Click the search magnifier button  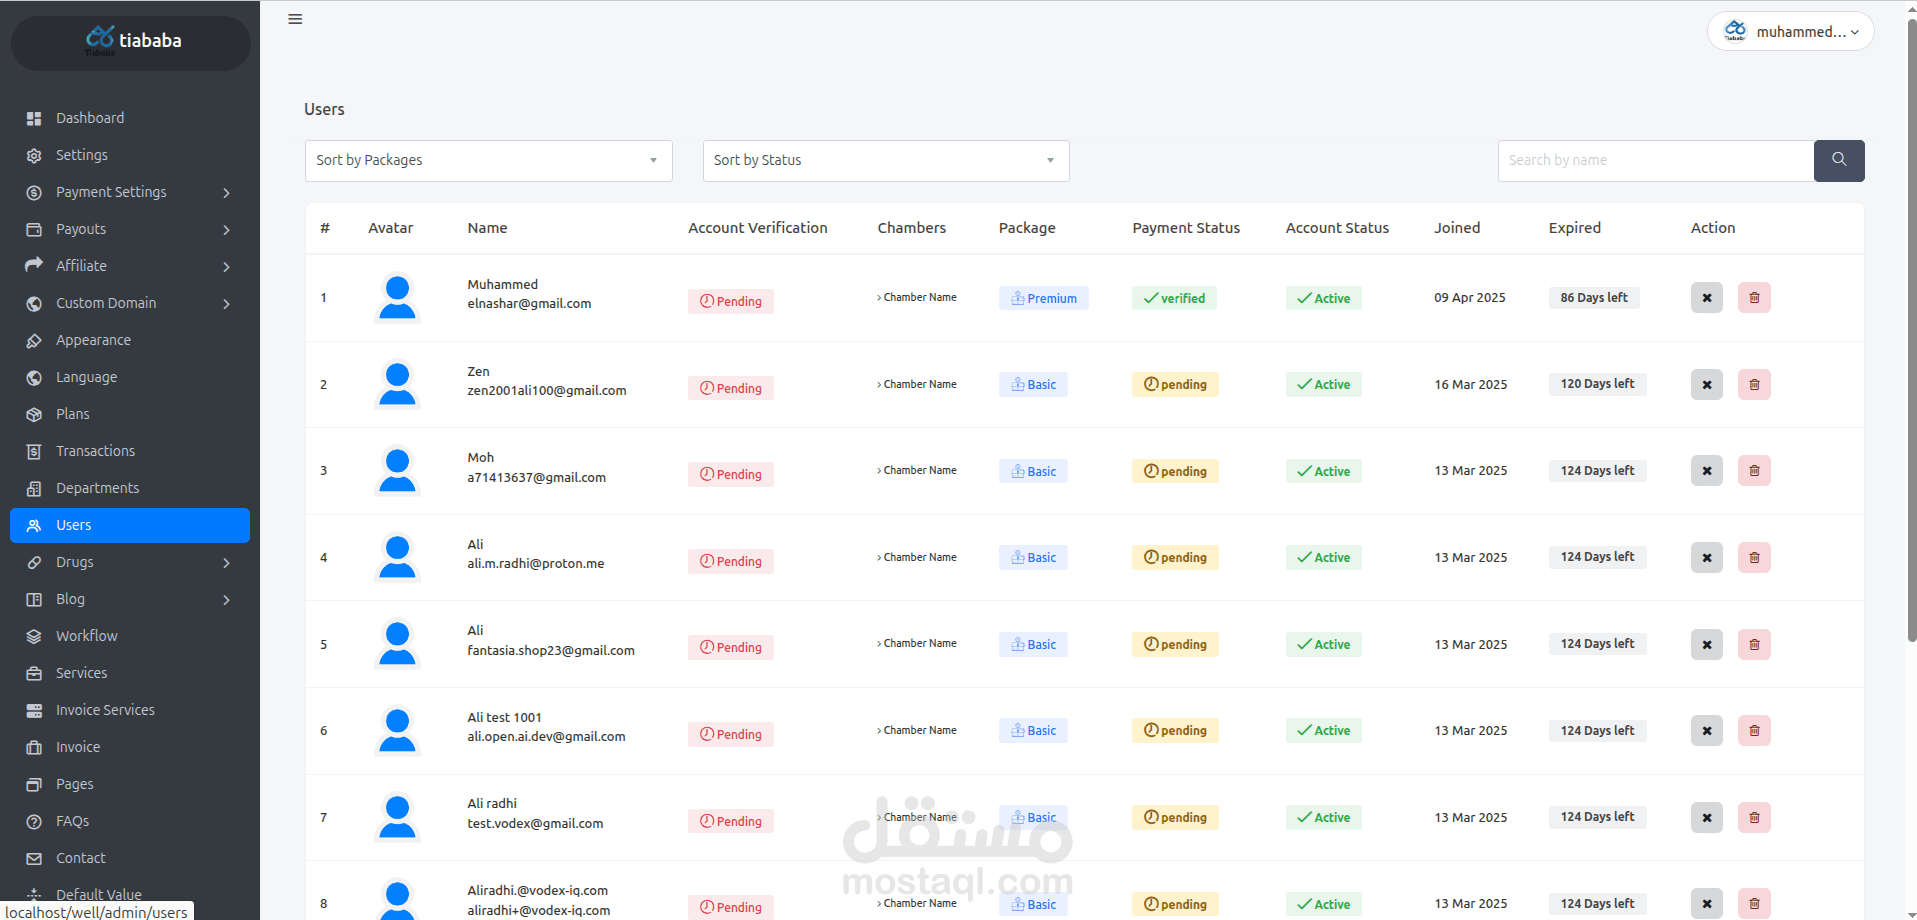[x=1838, y=160]
